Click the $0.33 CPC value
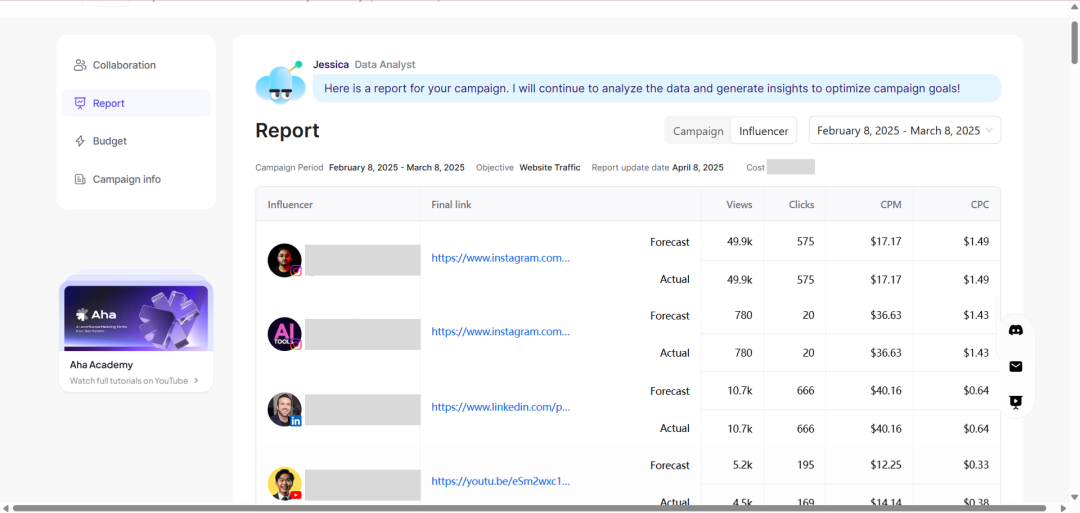 975,465
